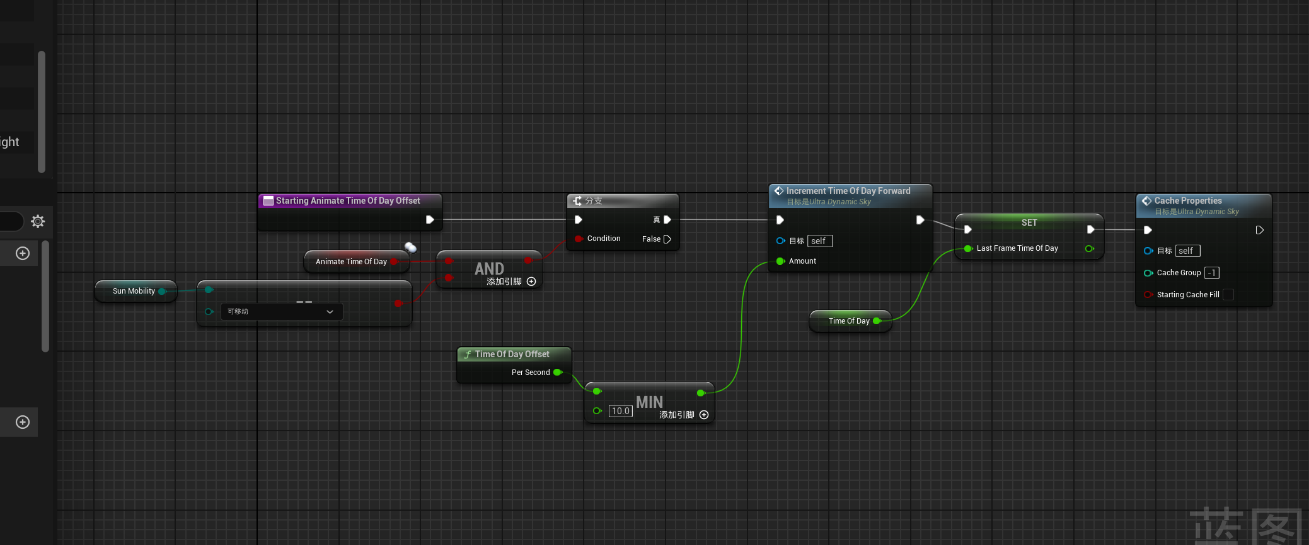1309x545 pixels.
Task: Click function icon on Increment Time Of Day Forward
Action: 779,191
